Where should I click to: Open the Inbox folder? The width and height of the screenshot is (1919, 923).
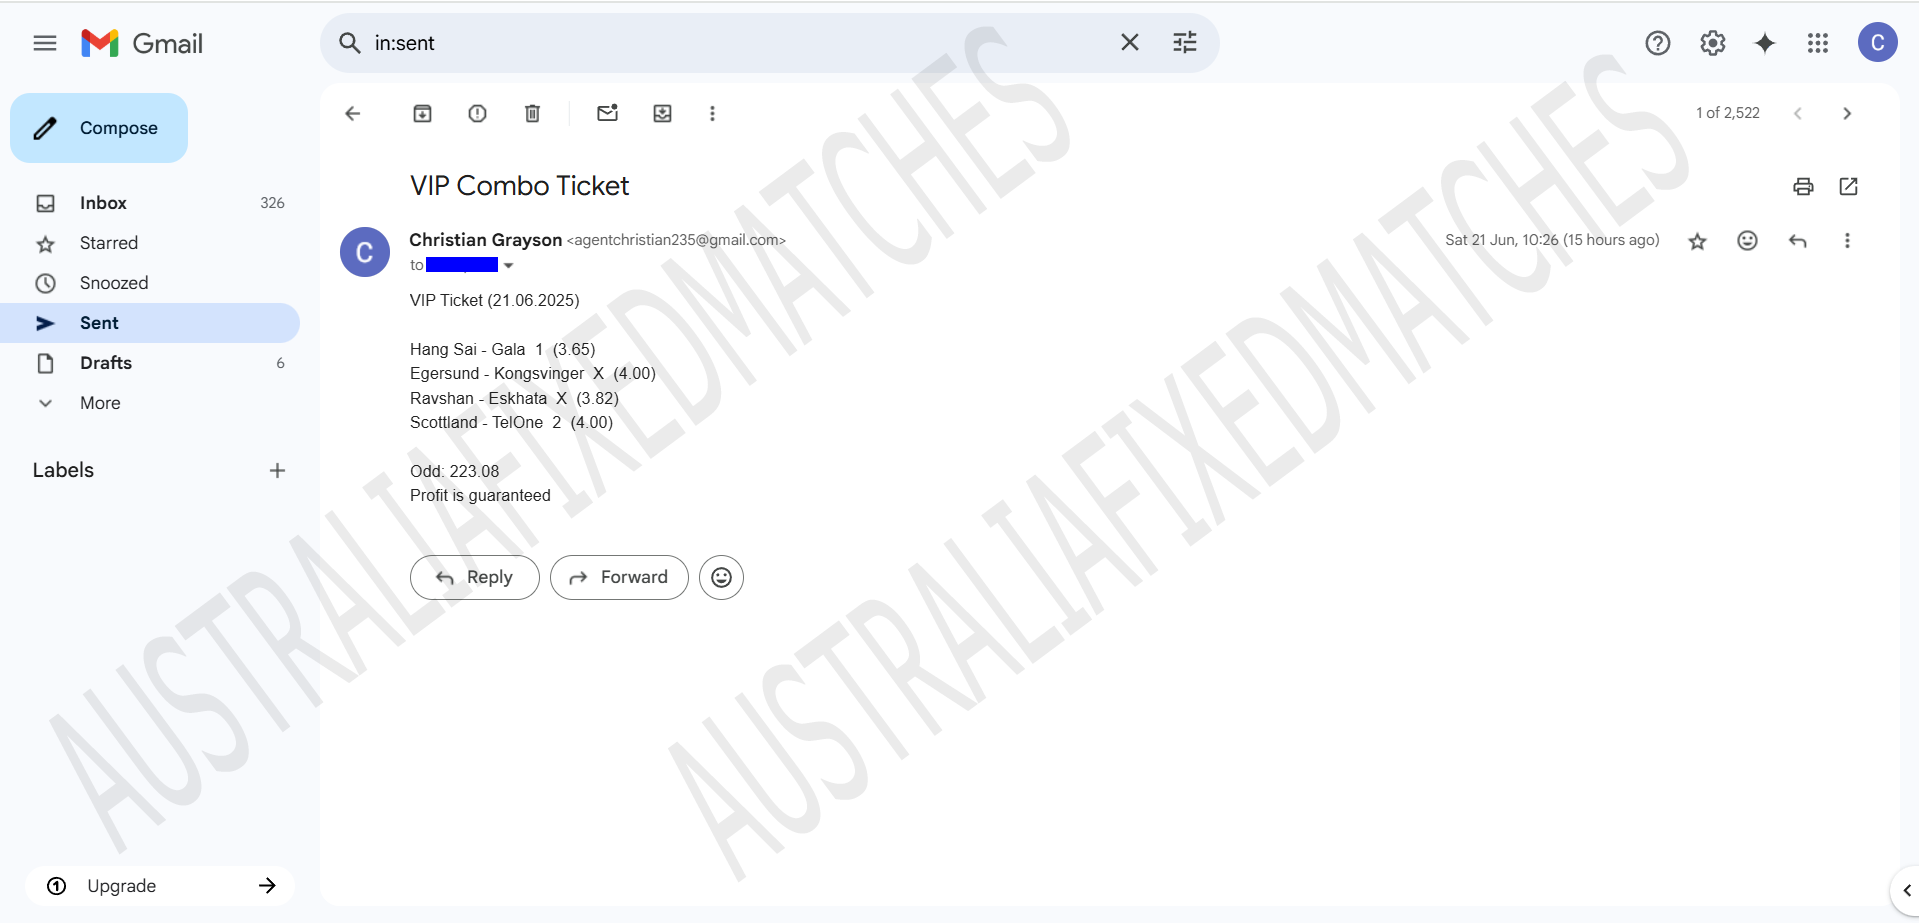(x=150, y=203)
